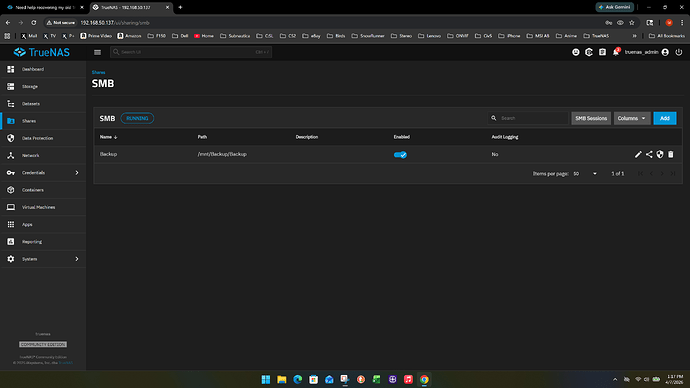Open feedback smiley icon in top bar
Image resolution: width=690 pixels, height=388 pixels.
click(576, 52)
